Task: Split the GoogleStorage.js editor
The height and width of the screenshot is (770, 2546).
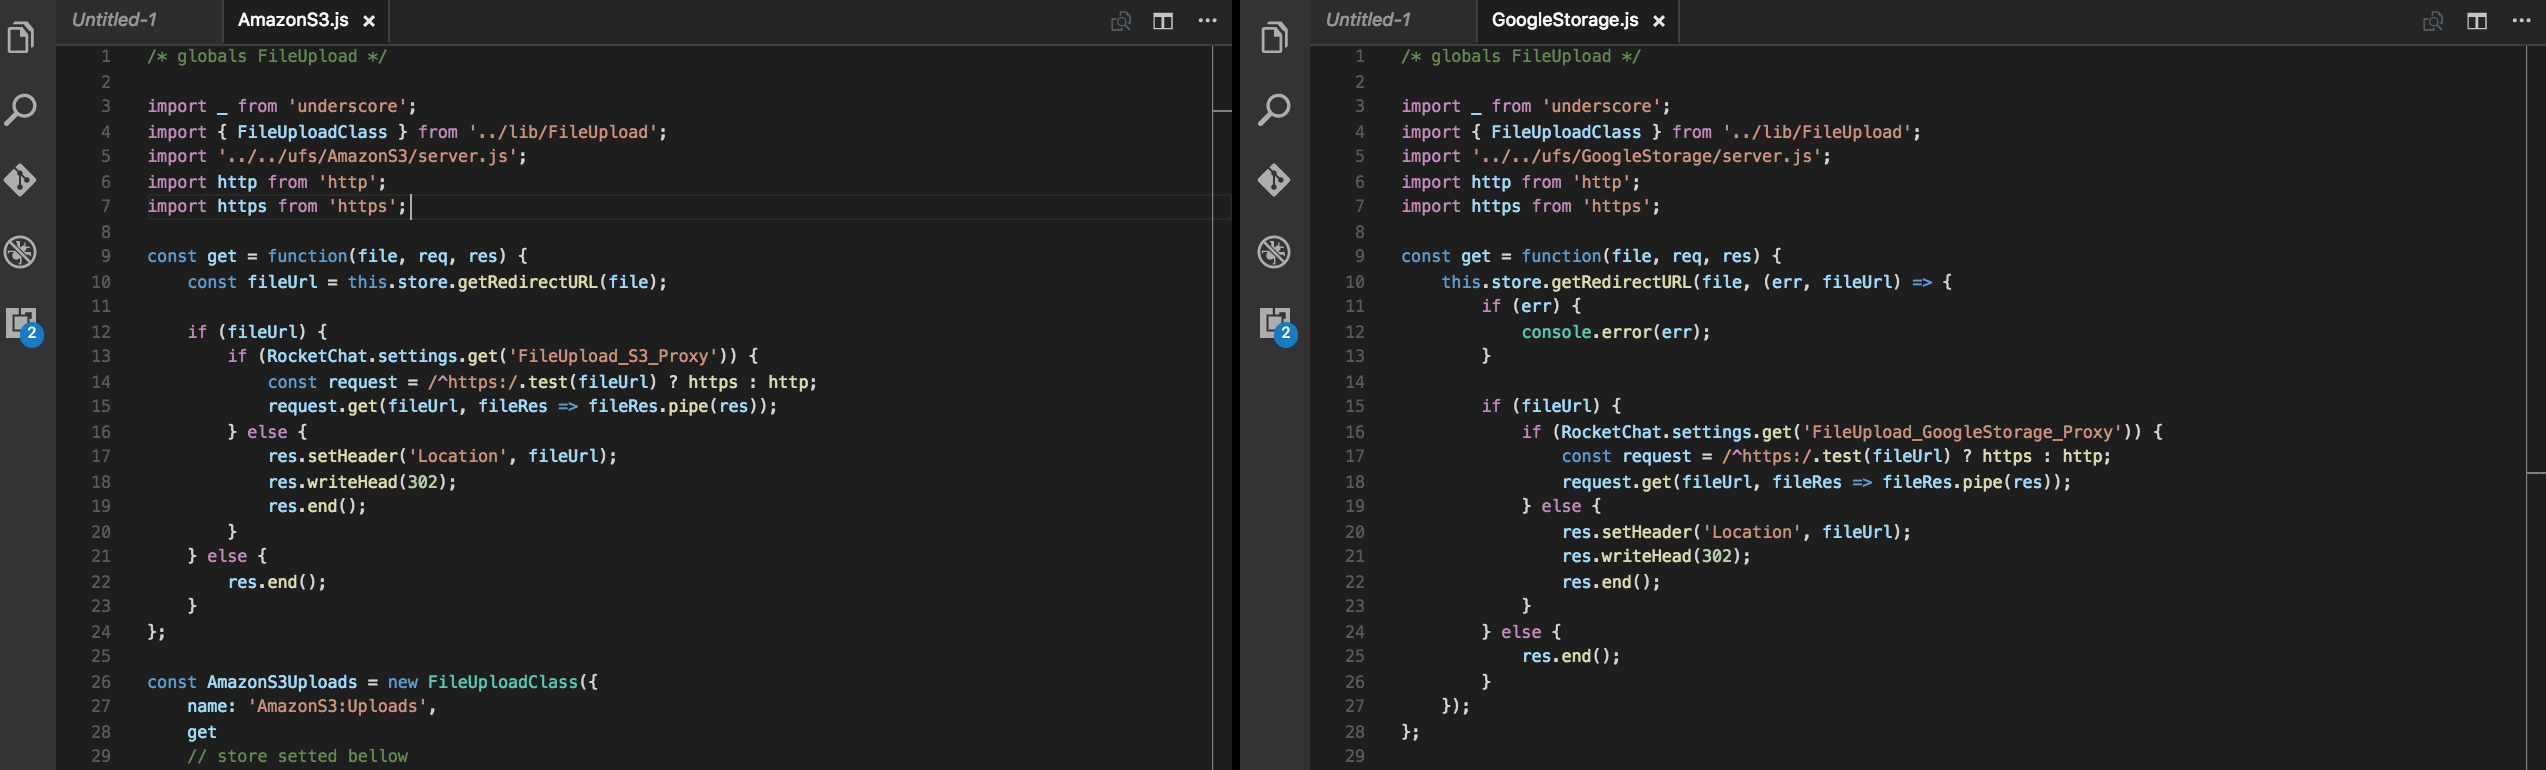Action: pos(2477,21)
